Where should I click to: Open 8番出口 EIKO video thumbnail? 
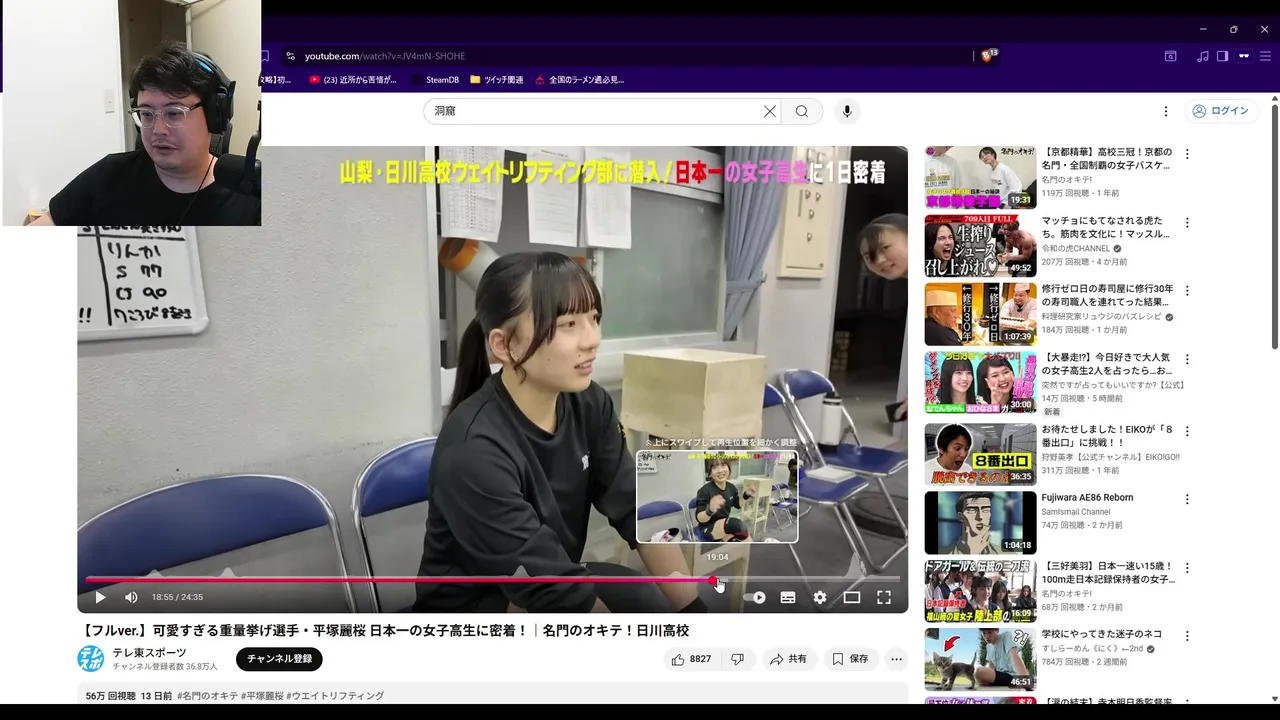pos(980,454)
